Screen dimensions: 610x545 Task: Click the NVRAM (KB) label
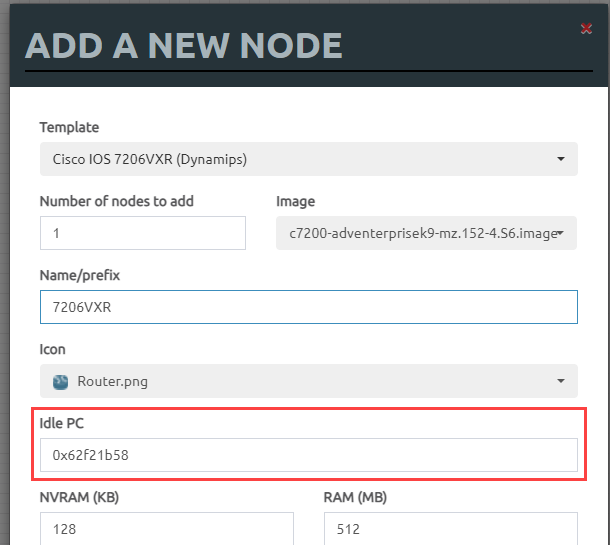79,497
